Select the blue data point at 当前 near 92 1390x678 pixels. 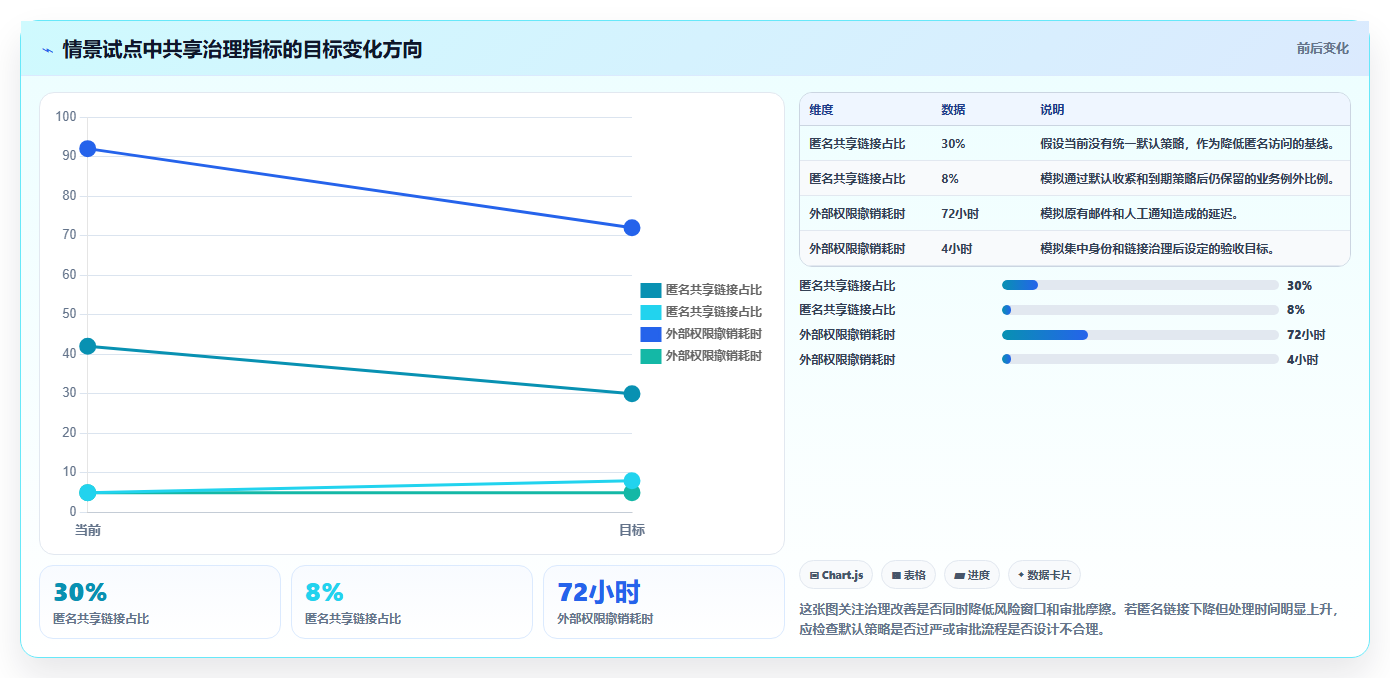88,149
